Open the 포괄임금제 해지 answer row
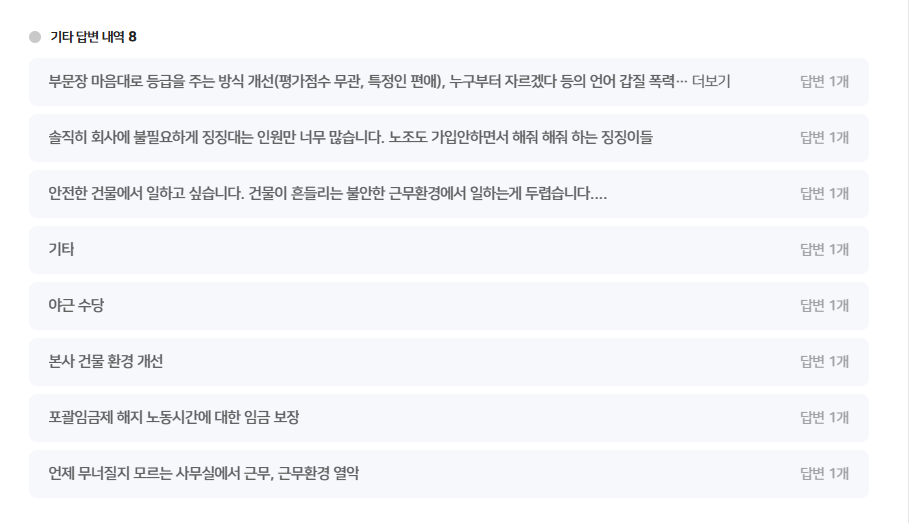Viewport: 920px width, 523px height. coord(173,417)
